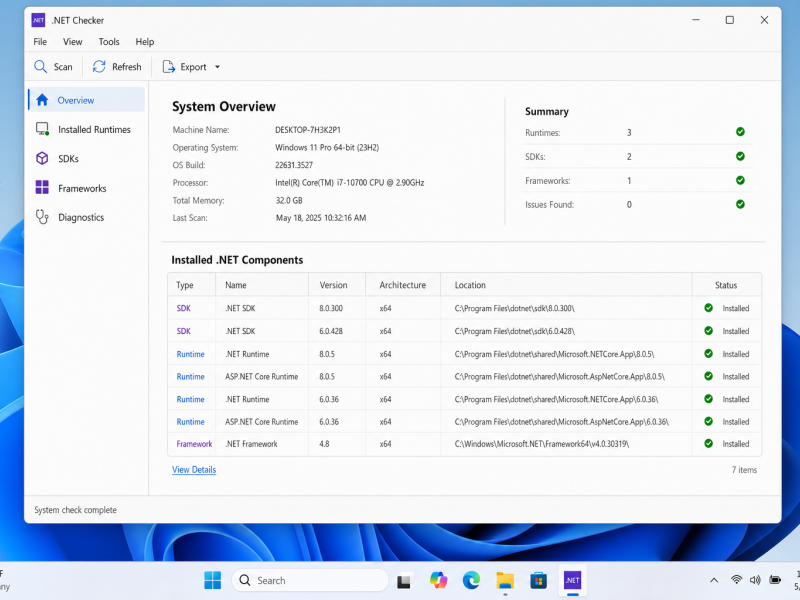The width and height of the screenshot is (800, 600).
Task: Click the SDKs cube icon
Action: tap(42, 158)
